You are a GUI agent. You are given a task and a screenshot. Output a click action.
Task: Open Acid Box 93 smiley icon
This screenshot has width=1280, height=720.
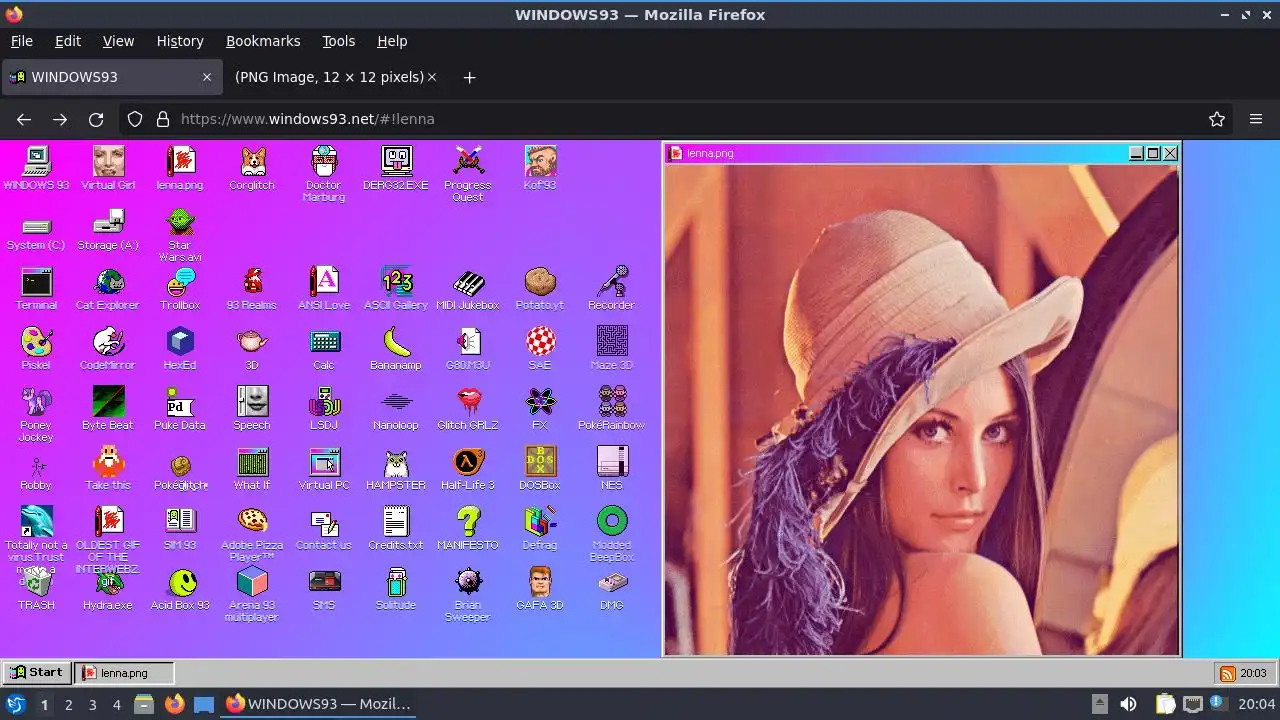point(180,582)
